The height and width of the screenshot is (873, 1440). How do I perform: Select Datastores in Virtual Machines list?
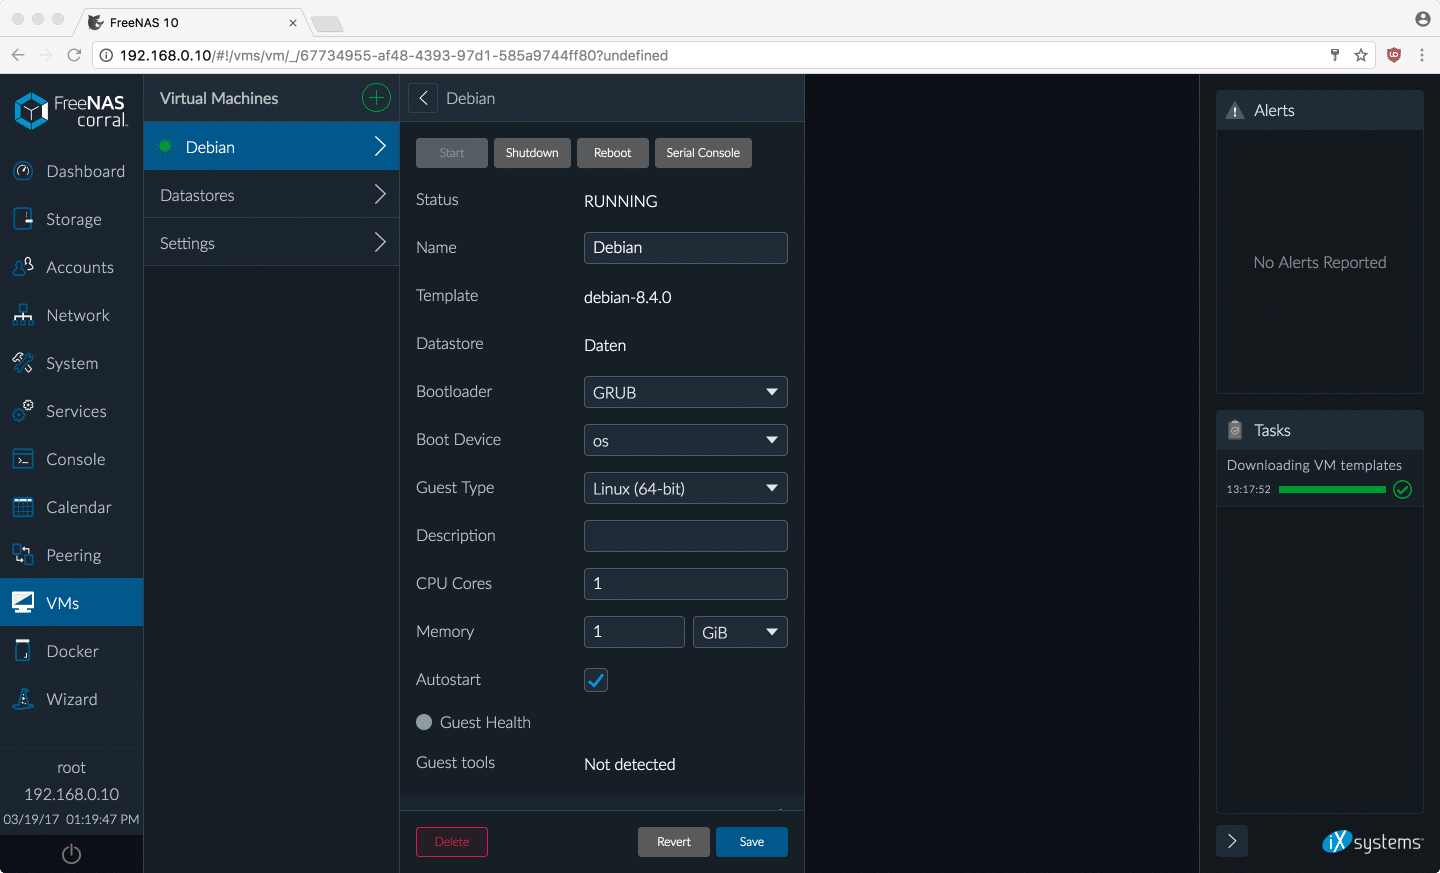click(271, 195)
